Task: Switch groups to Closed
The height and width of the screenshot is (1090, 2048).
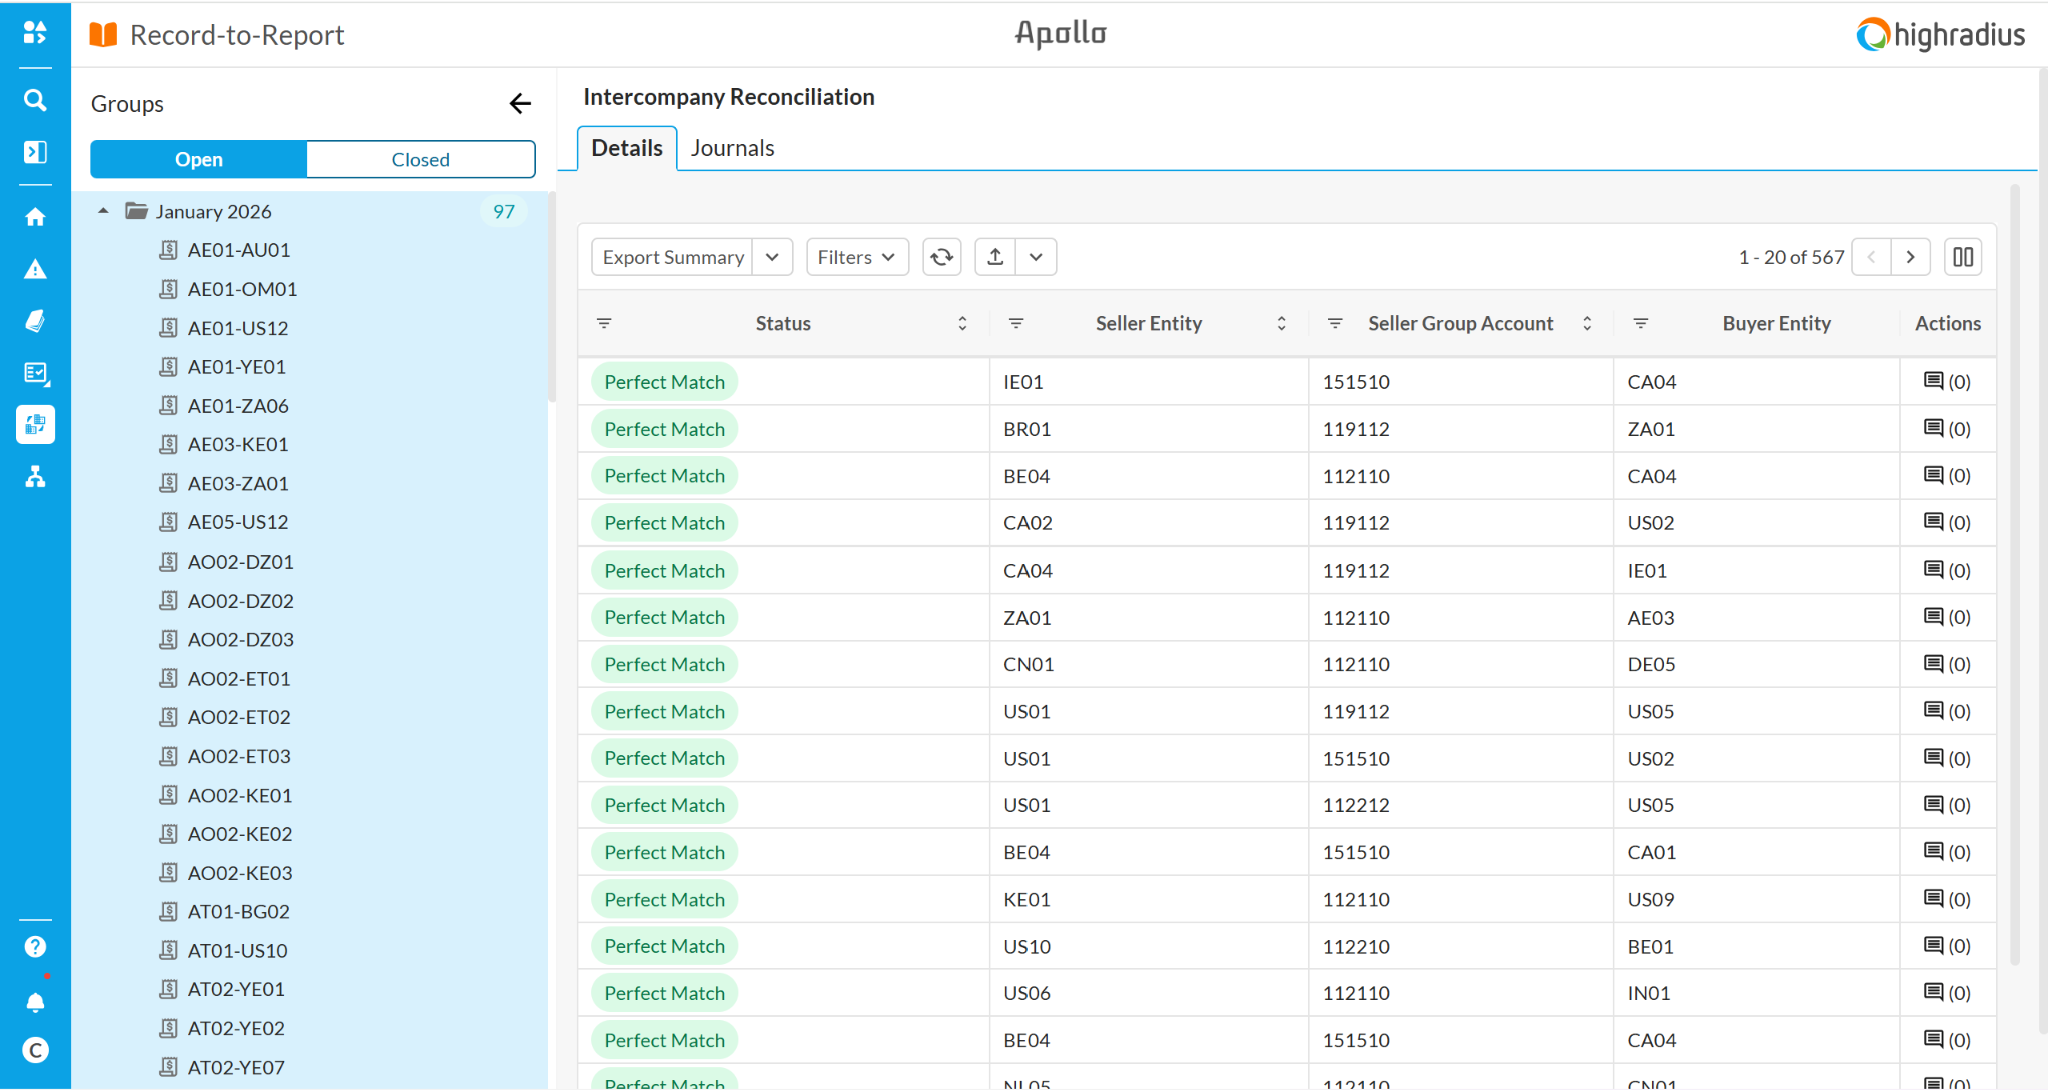Action: pyautogui.click(x=420, y=160)
